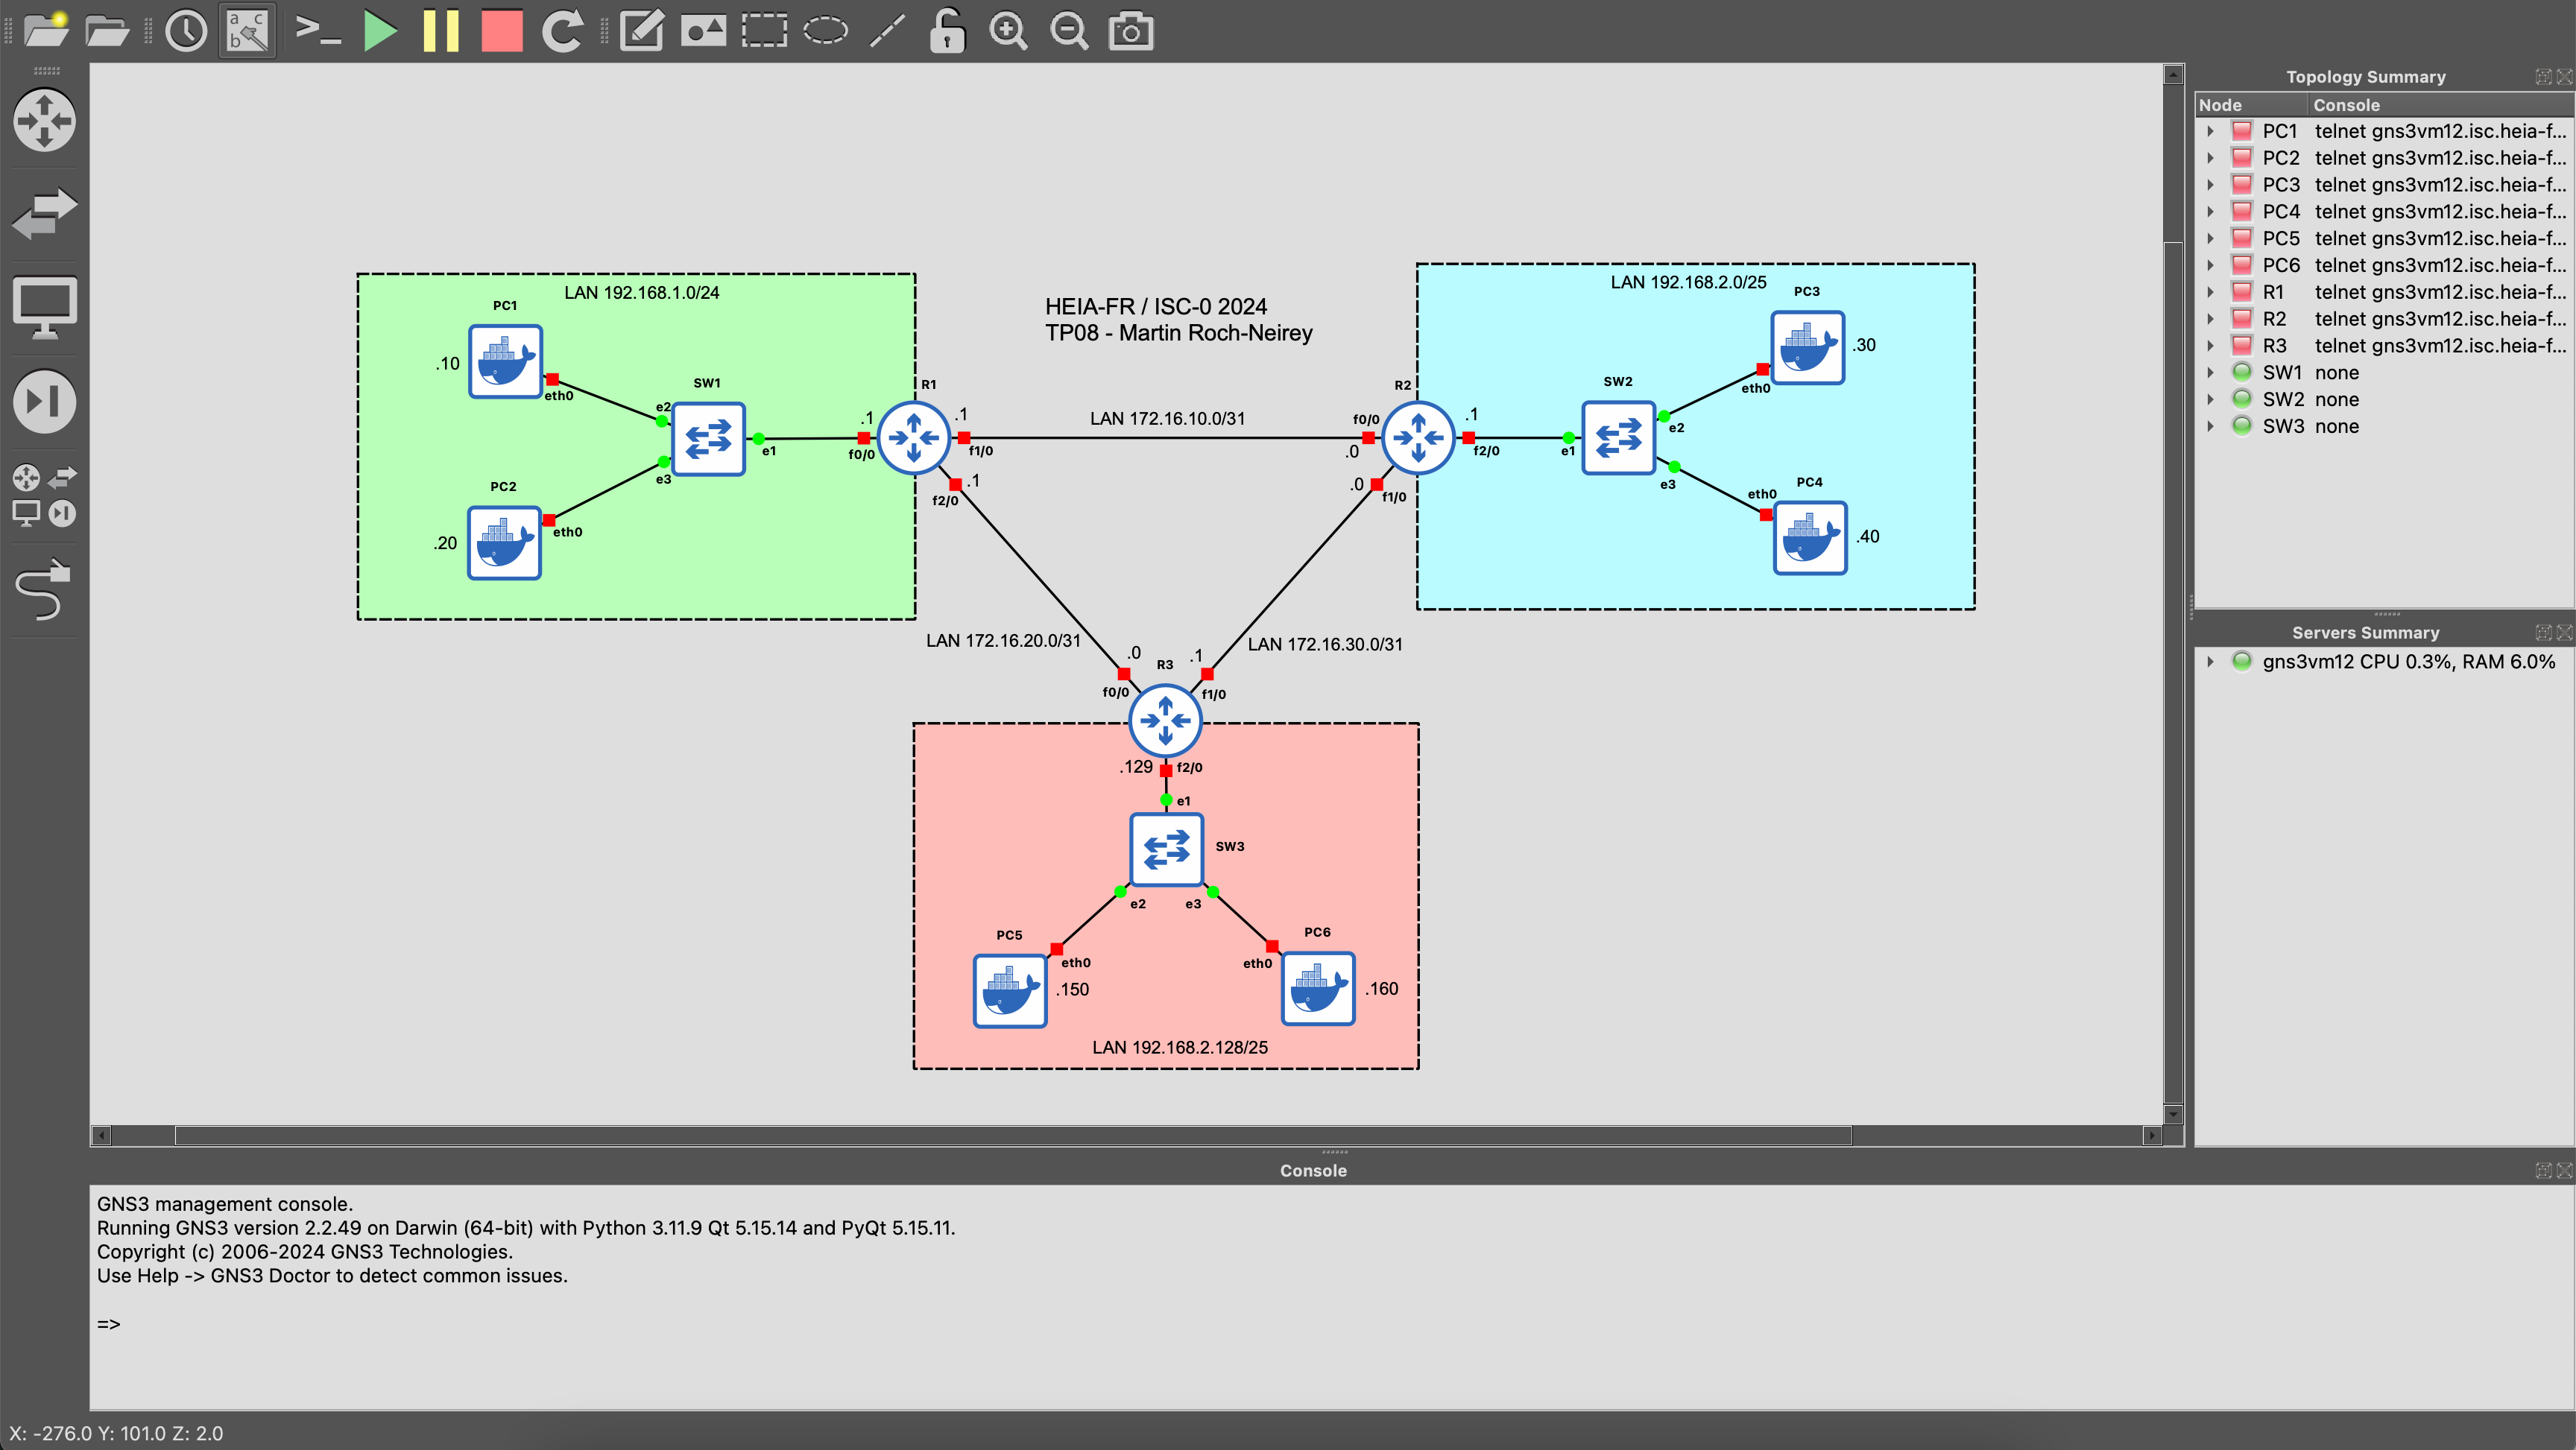Browse switches in the device sidebar
2576x1450 pixels.
pos(44,213)
